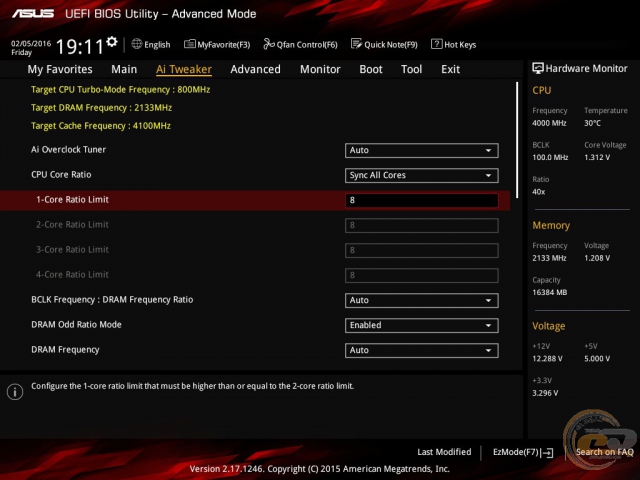The height and width of the screenshot is (480, 640).
Task: Open Qfan Control(F6)
Action: point(300,44)
